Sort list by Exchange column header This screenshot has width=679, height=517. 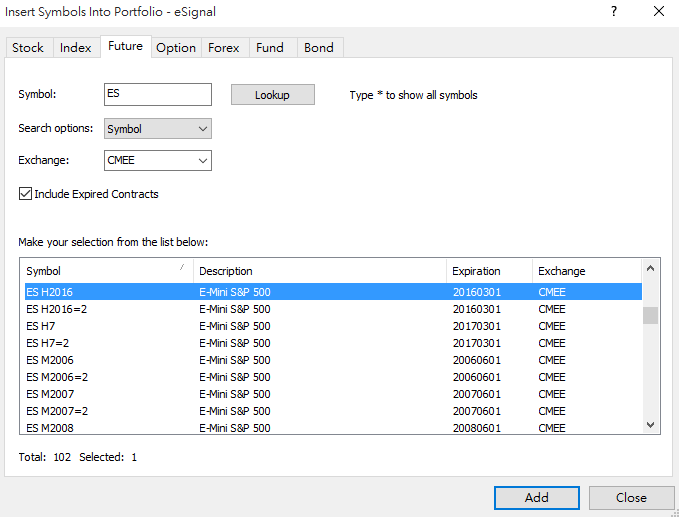(586, 271)
